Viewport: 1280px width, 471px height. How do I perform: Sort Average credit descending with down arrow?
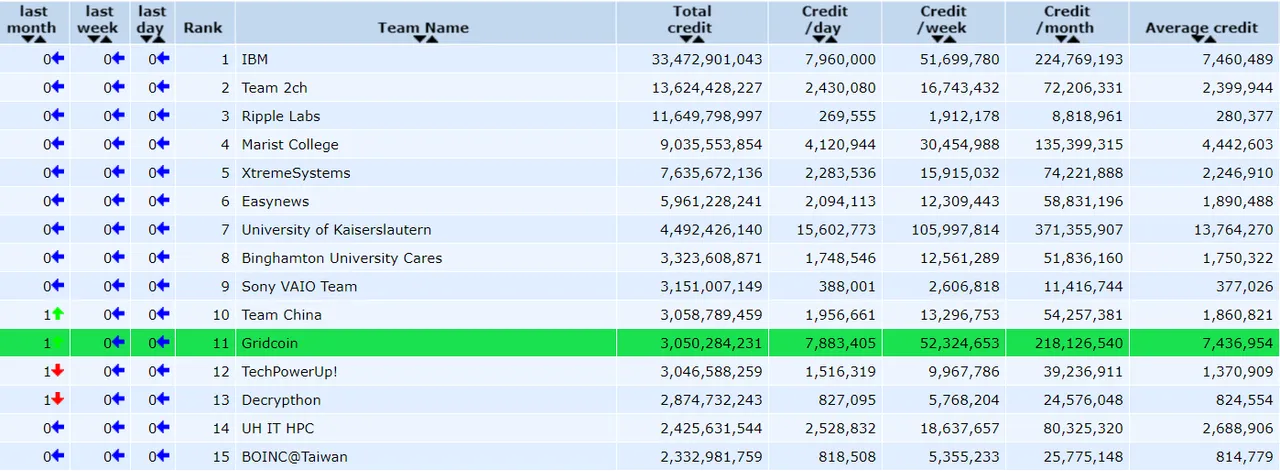point(1197,39)
